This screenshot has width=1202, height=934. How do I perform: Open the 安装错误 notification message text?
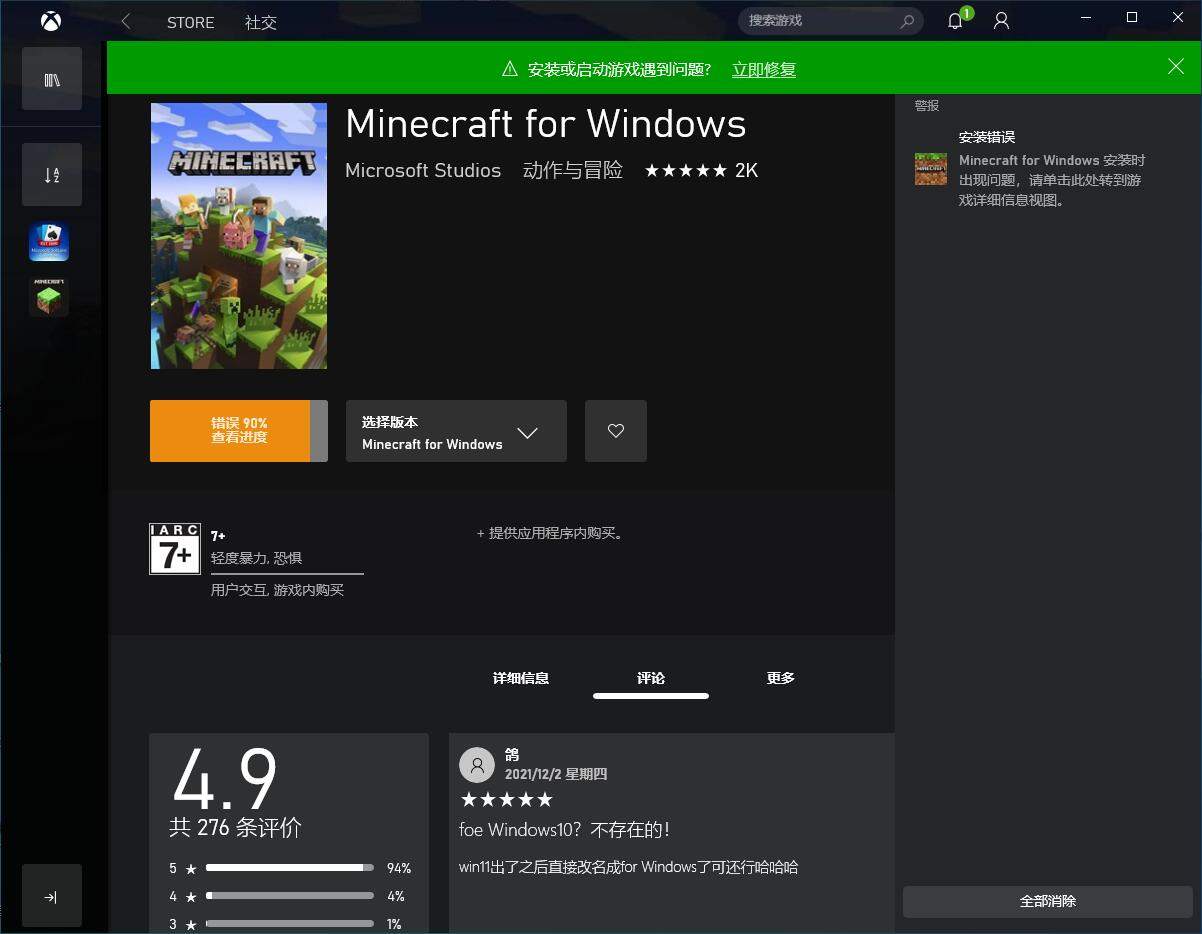[x=1052, y=180]
